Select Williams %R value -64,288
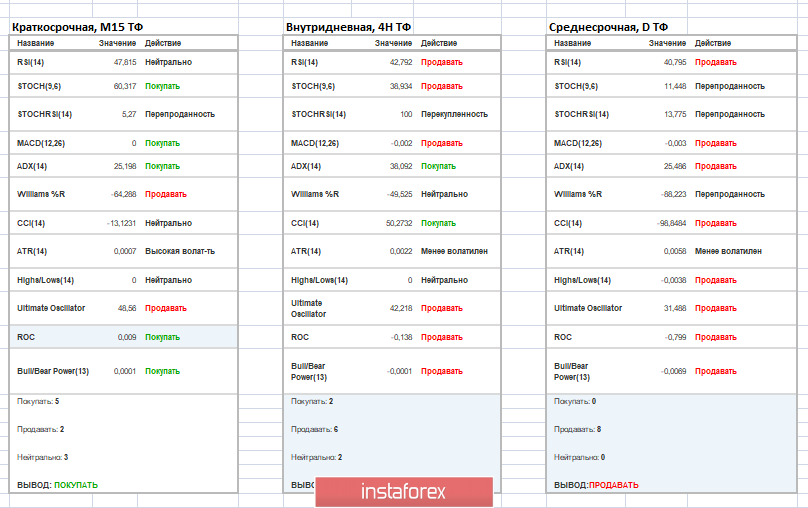This screenshot has height=508, width=808. click(x=124, y=194)
